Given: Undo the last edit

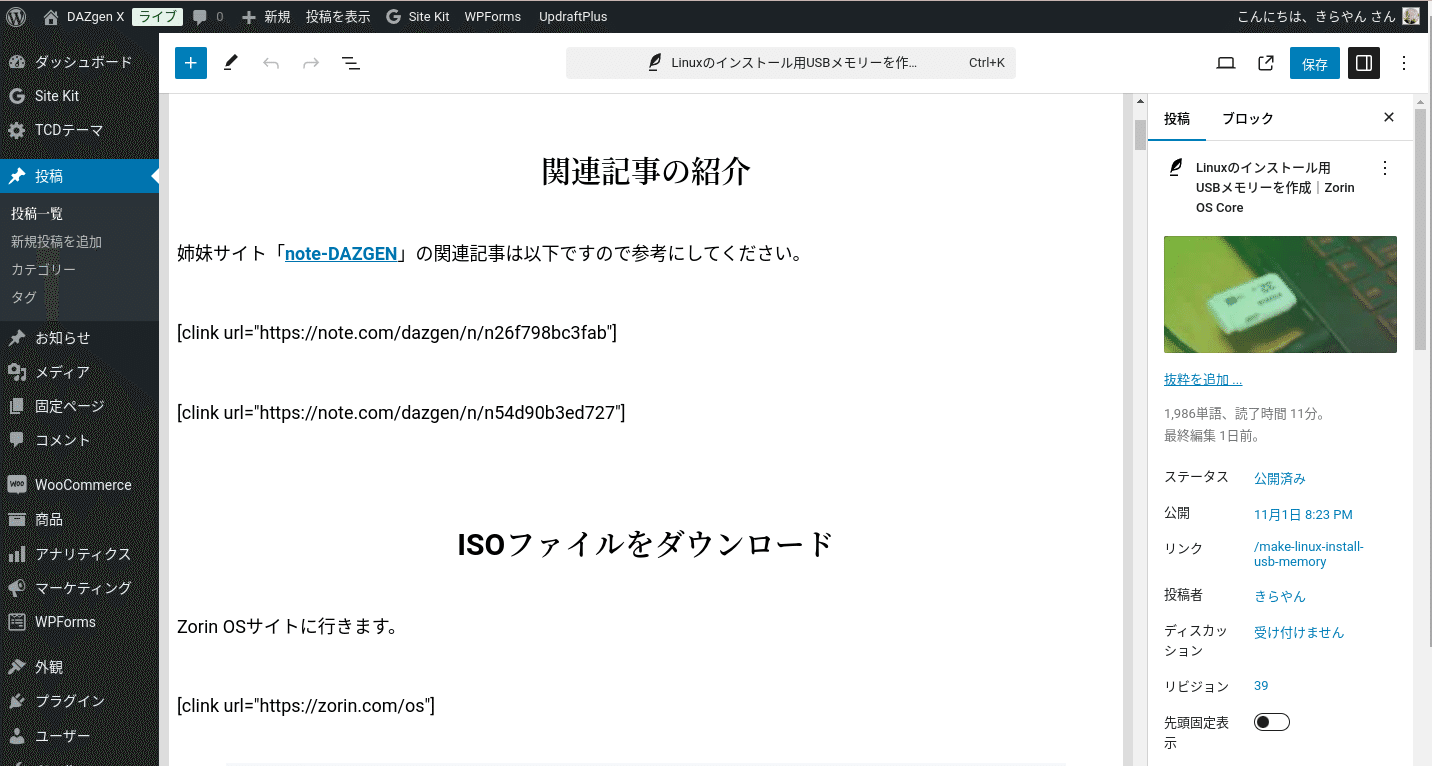Looking at the screenshot, I should pyautogui.click(x=270, y=62).
